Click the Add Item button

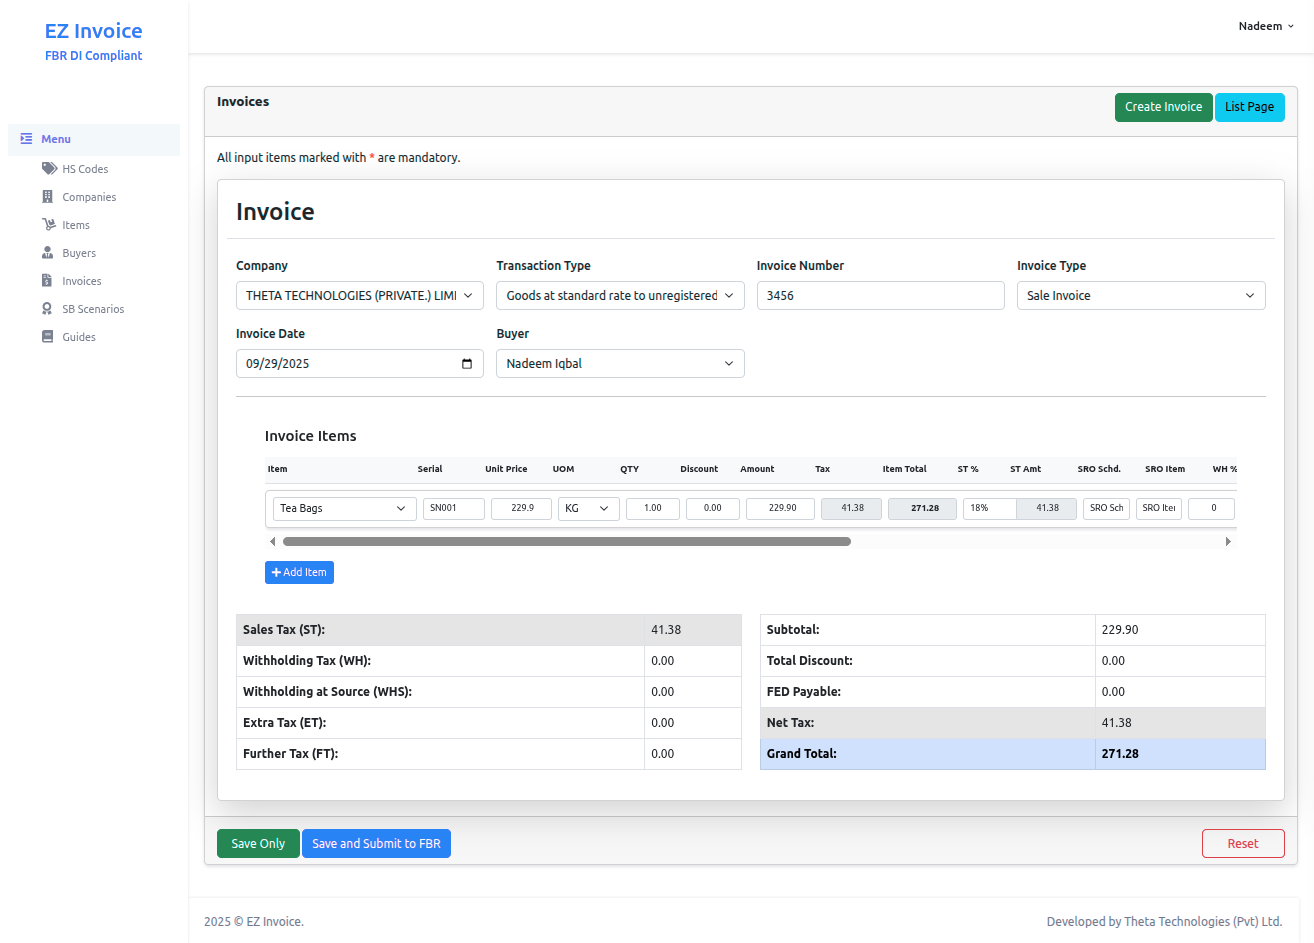pyautogui.click(x=299, y=572)
